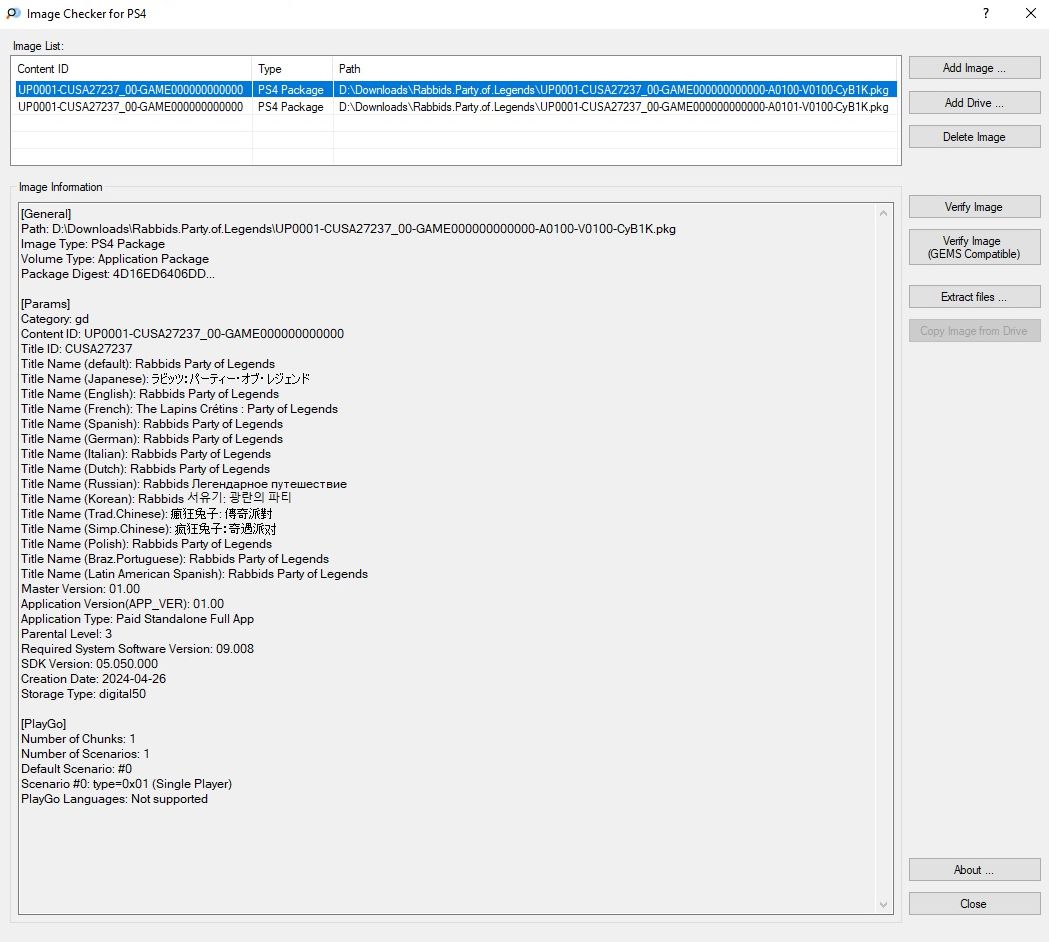Click the Title Name (Latin American Spanish) line
This screenshot has width=1049, height=942.
[194, 574]
